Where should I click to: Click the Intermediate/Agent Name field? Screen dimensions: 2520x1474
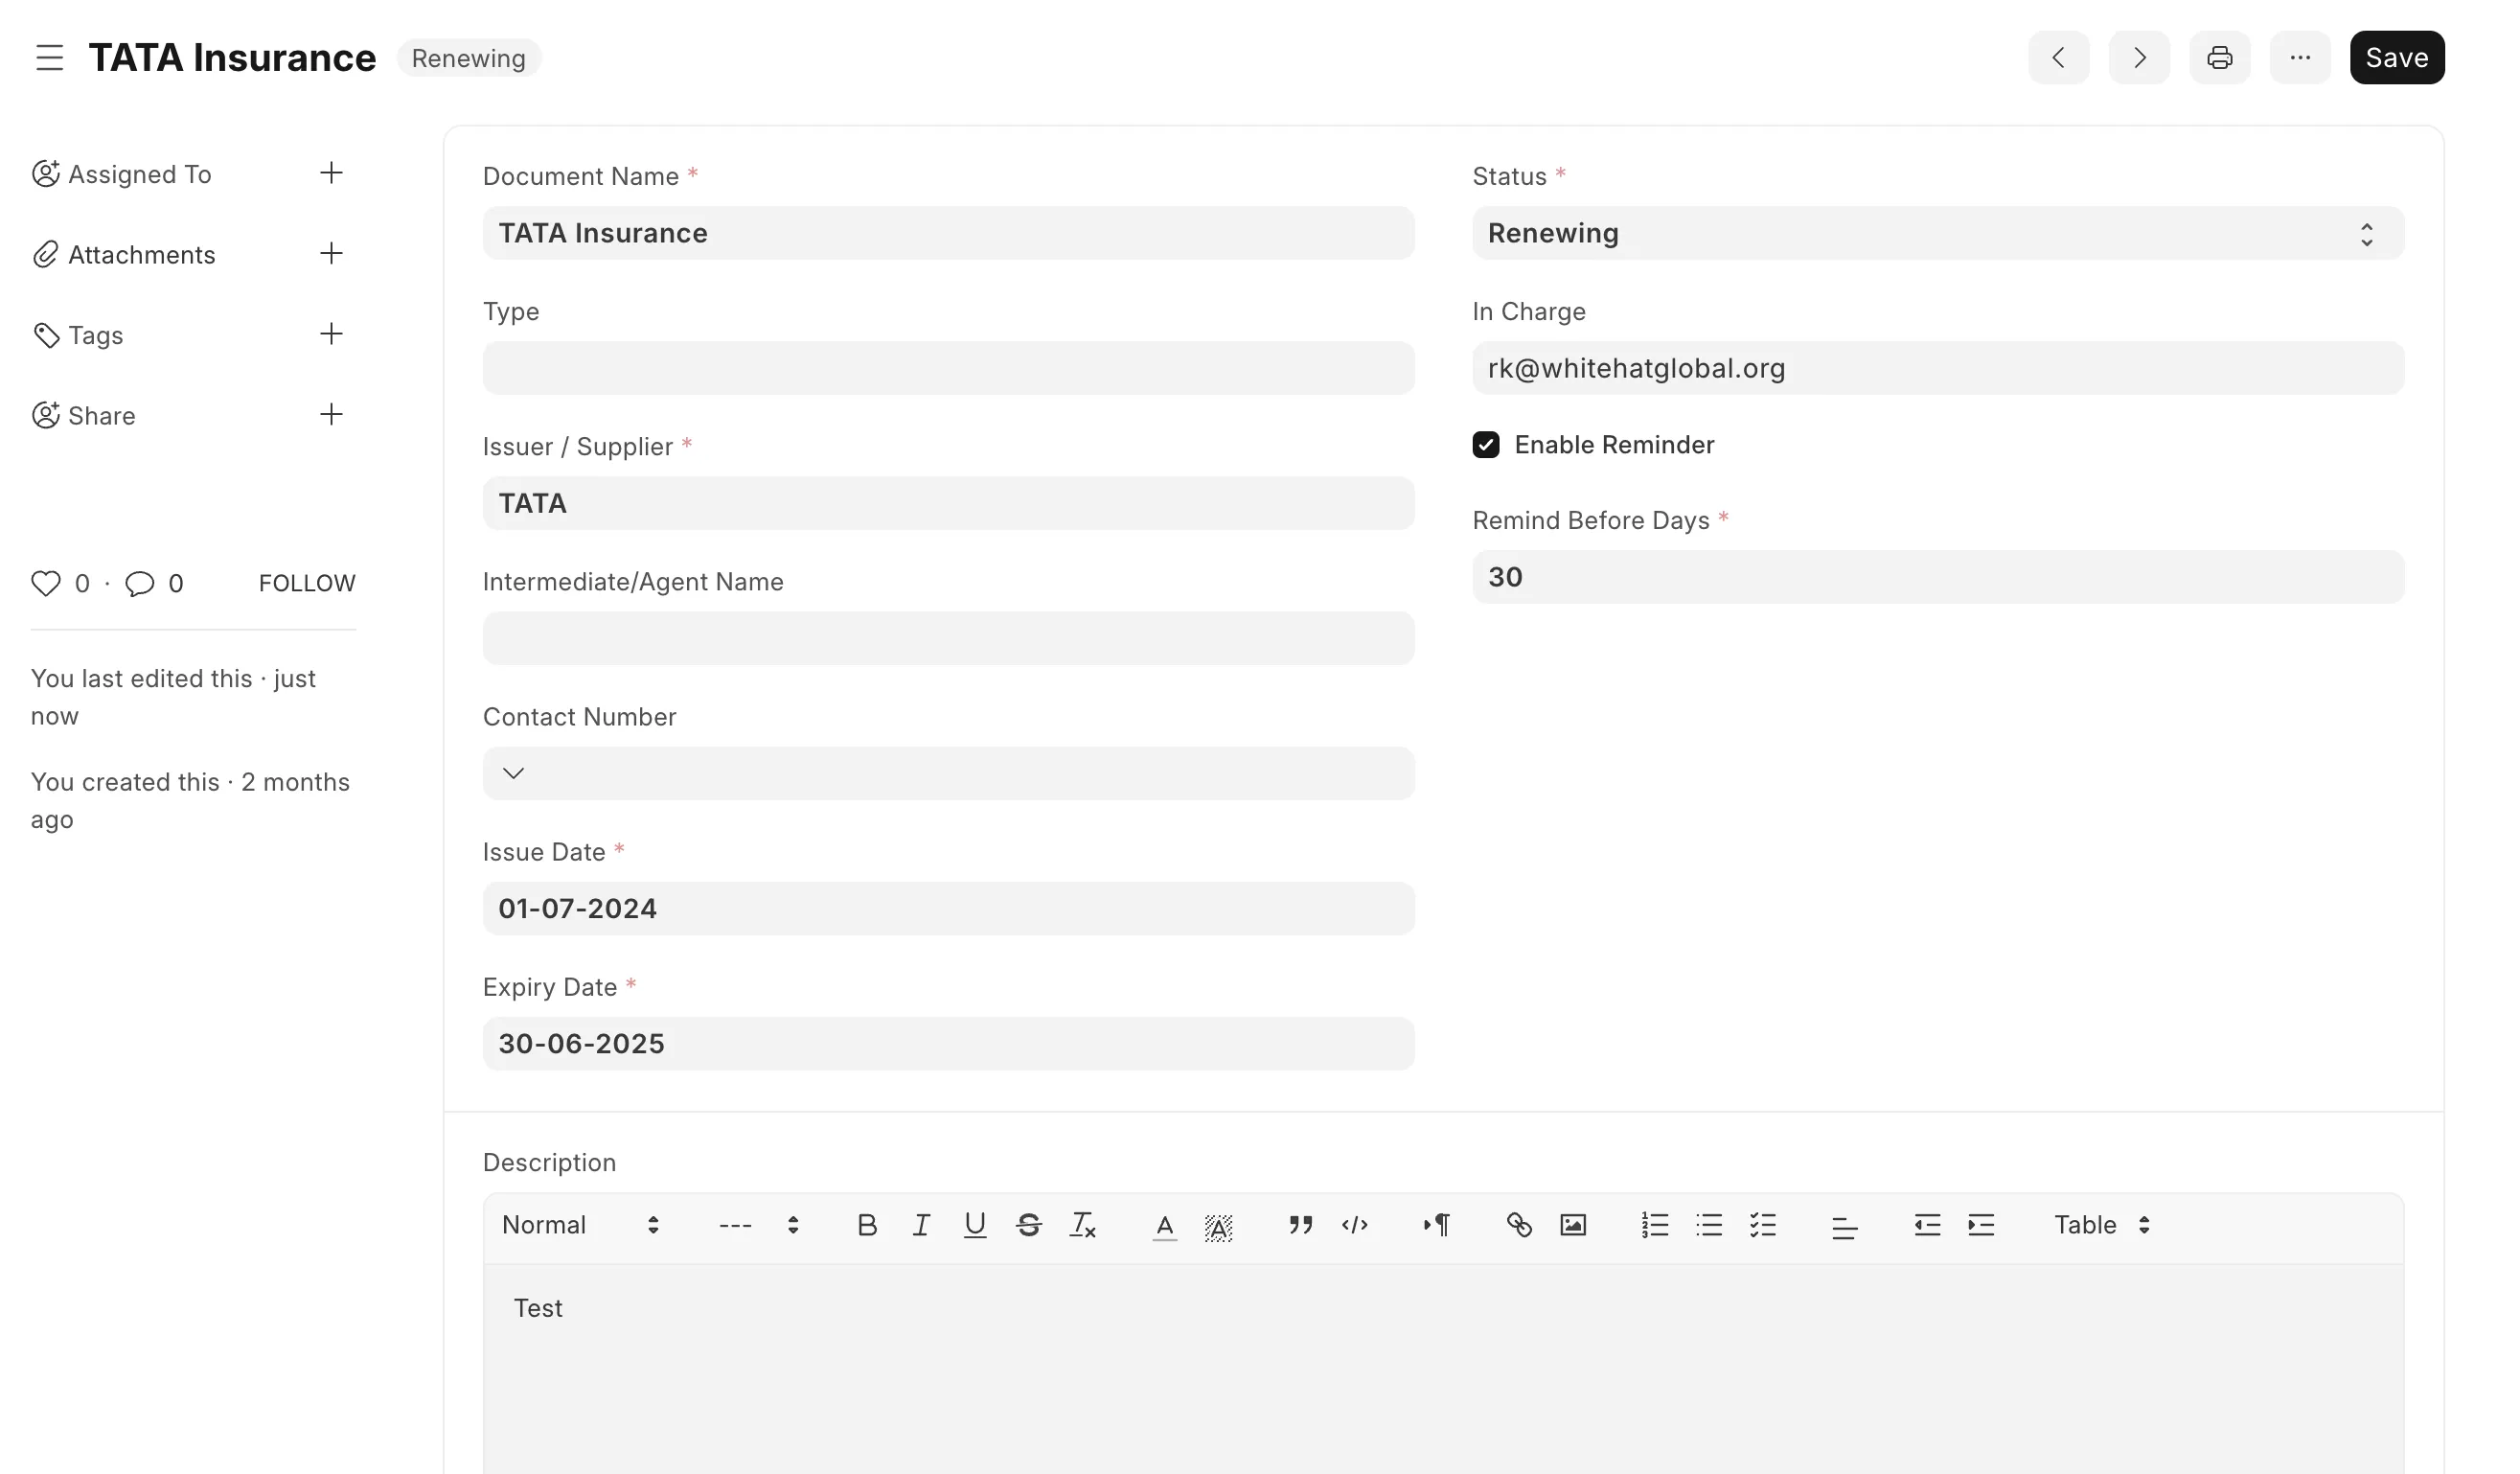[948, 638]
